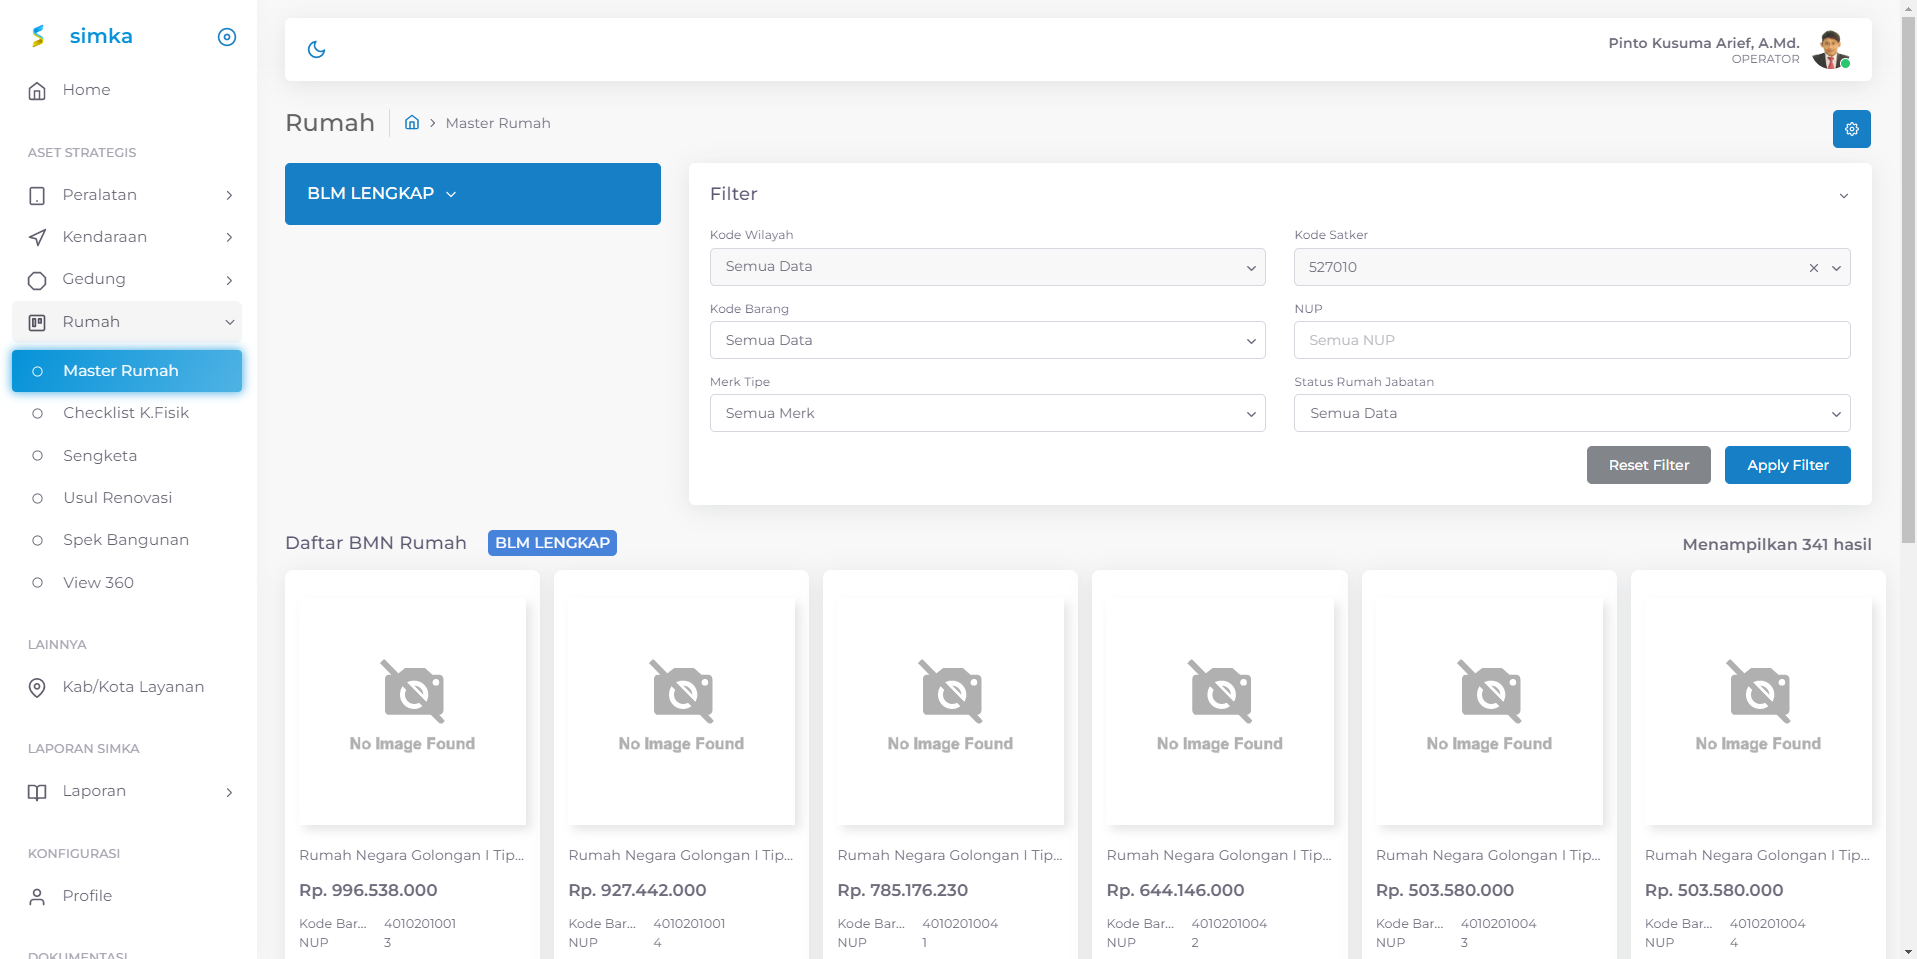This screenshot has height=959, width=1917.
Task: Click the Laporan book icon
Action: coord(37,792)
